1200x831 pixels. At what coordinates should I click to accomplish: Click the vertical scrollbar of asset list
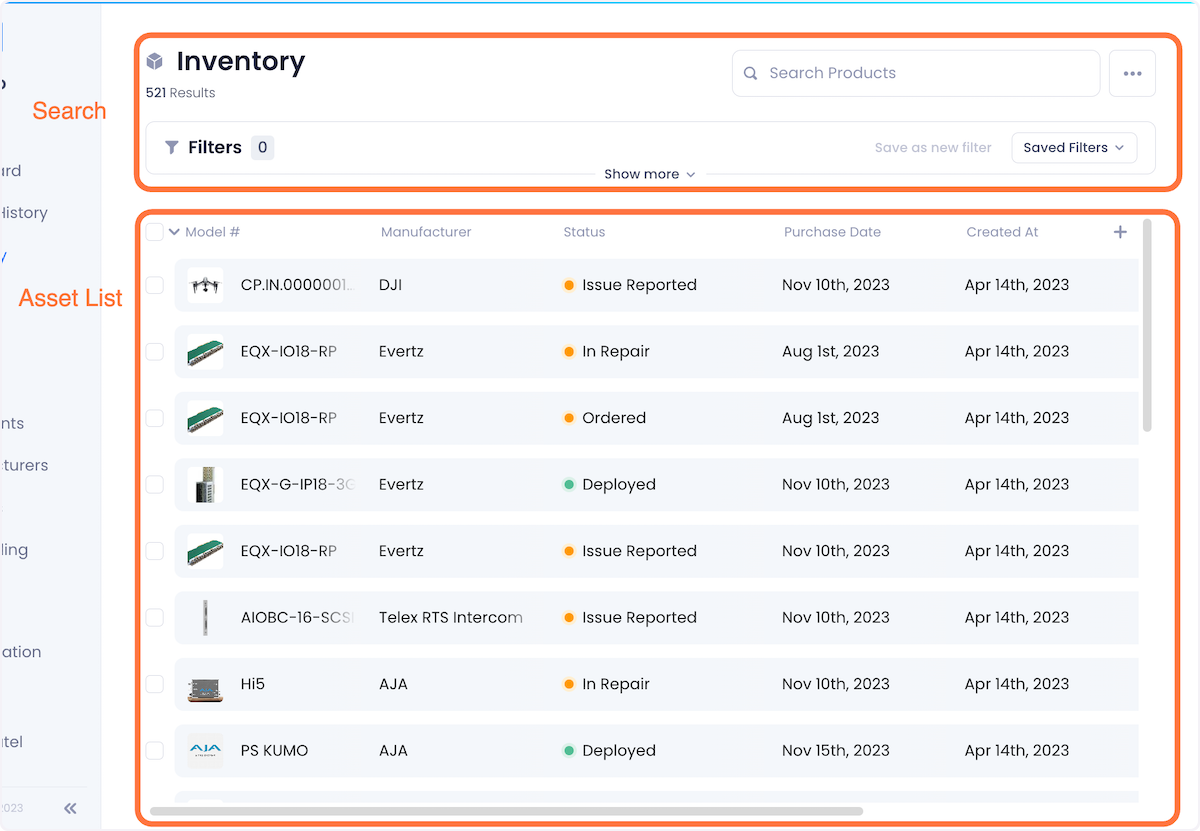coord(1146,325)
